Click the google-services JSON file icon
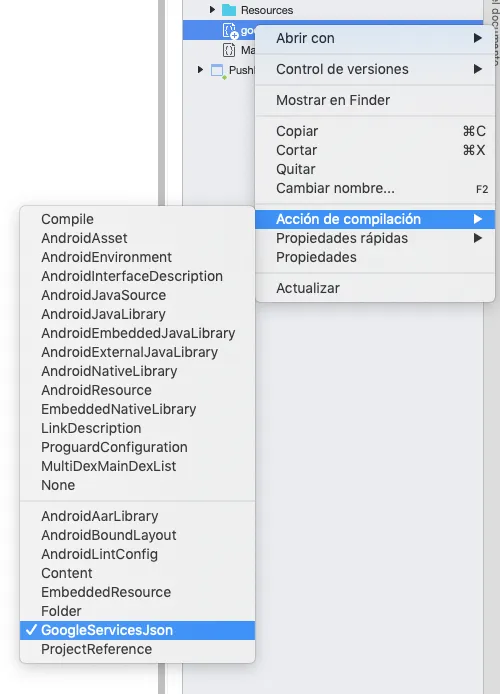This screenshot has height=694, width=500. click(x=230, y=31)
